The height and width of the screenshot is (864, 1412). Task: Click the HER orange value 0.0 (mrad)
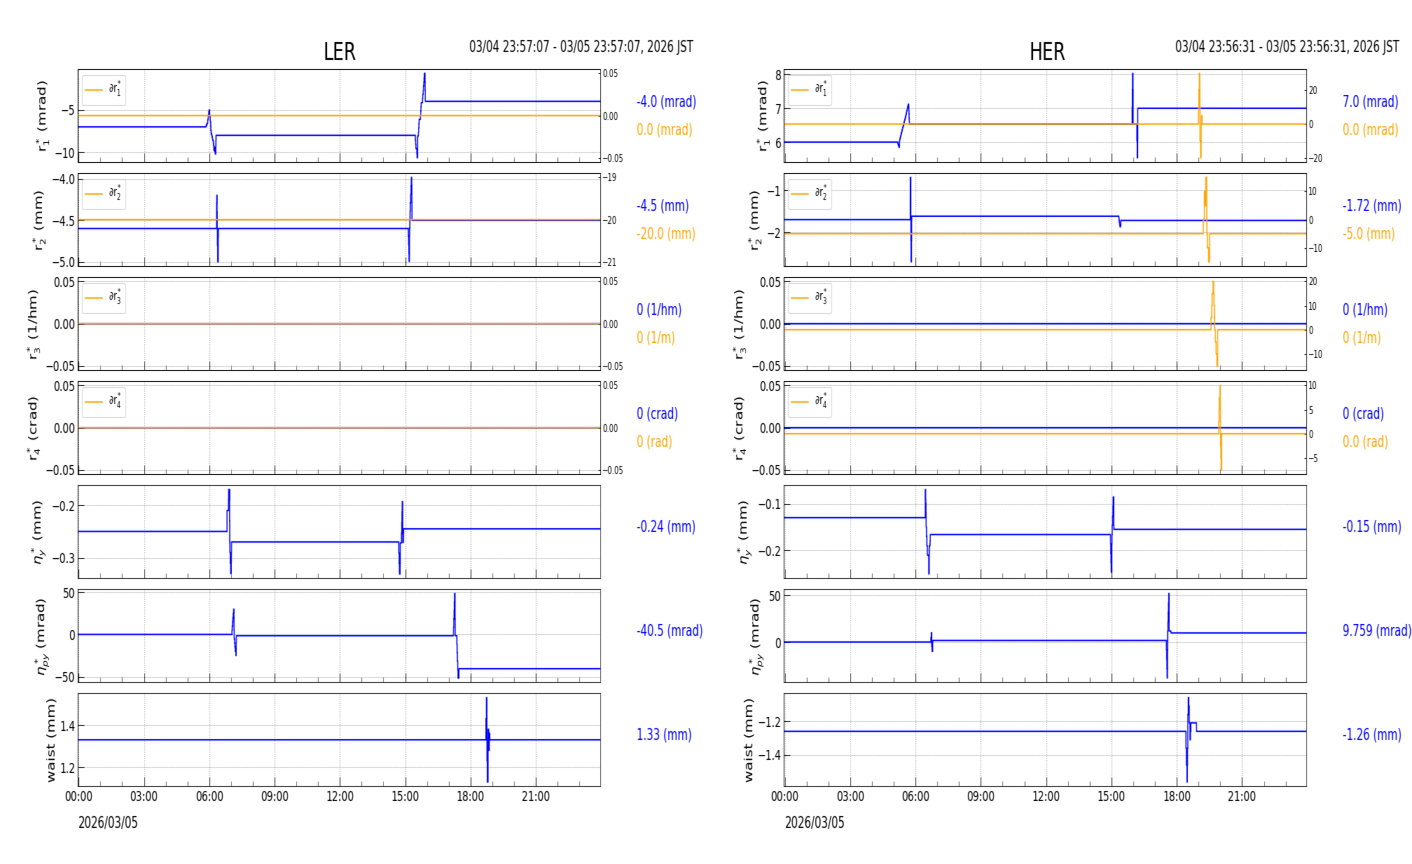1370,130
